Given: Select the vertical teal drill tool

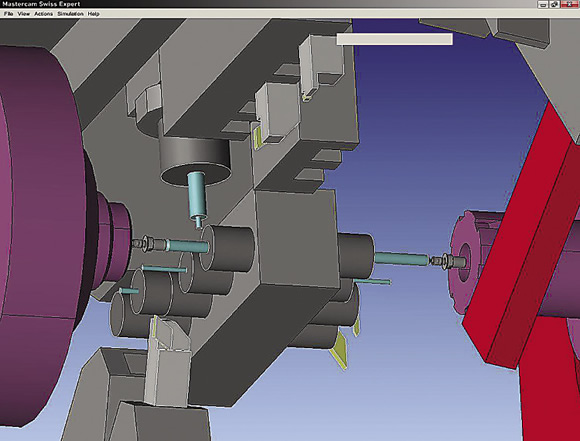Looking at the screenshot, I should point(196,198).
